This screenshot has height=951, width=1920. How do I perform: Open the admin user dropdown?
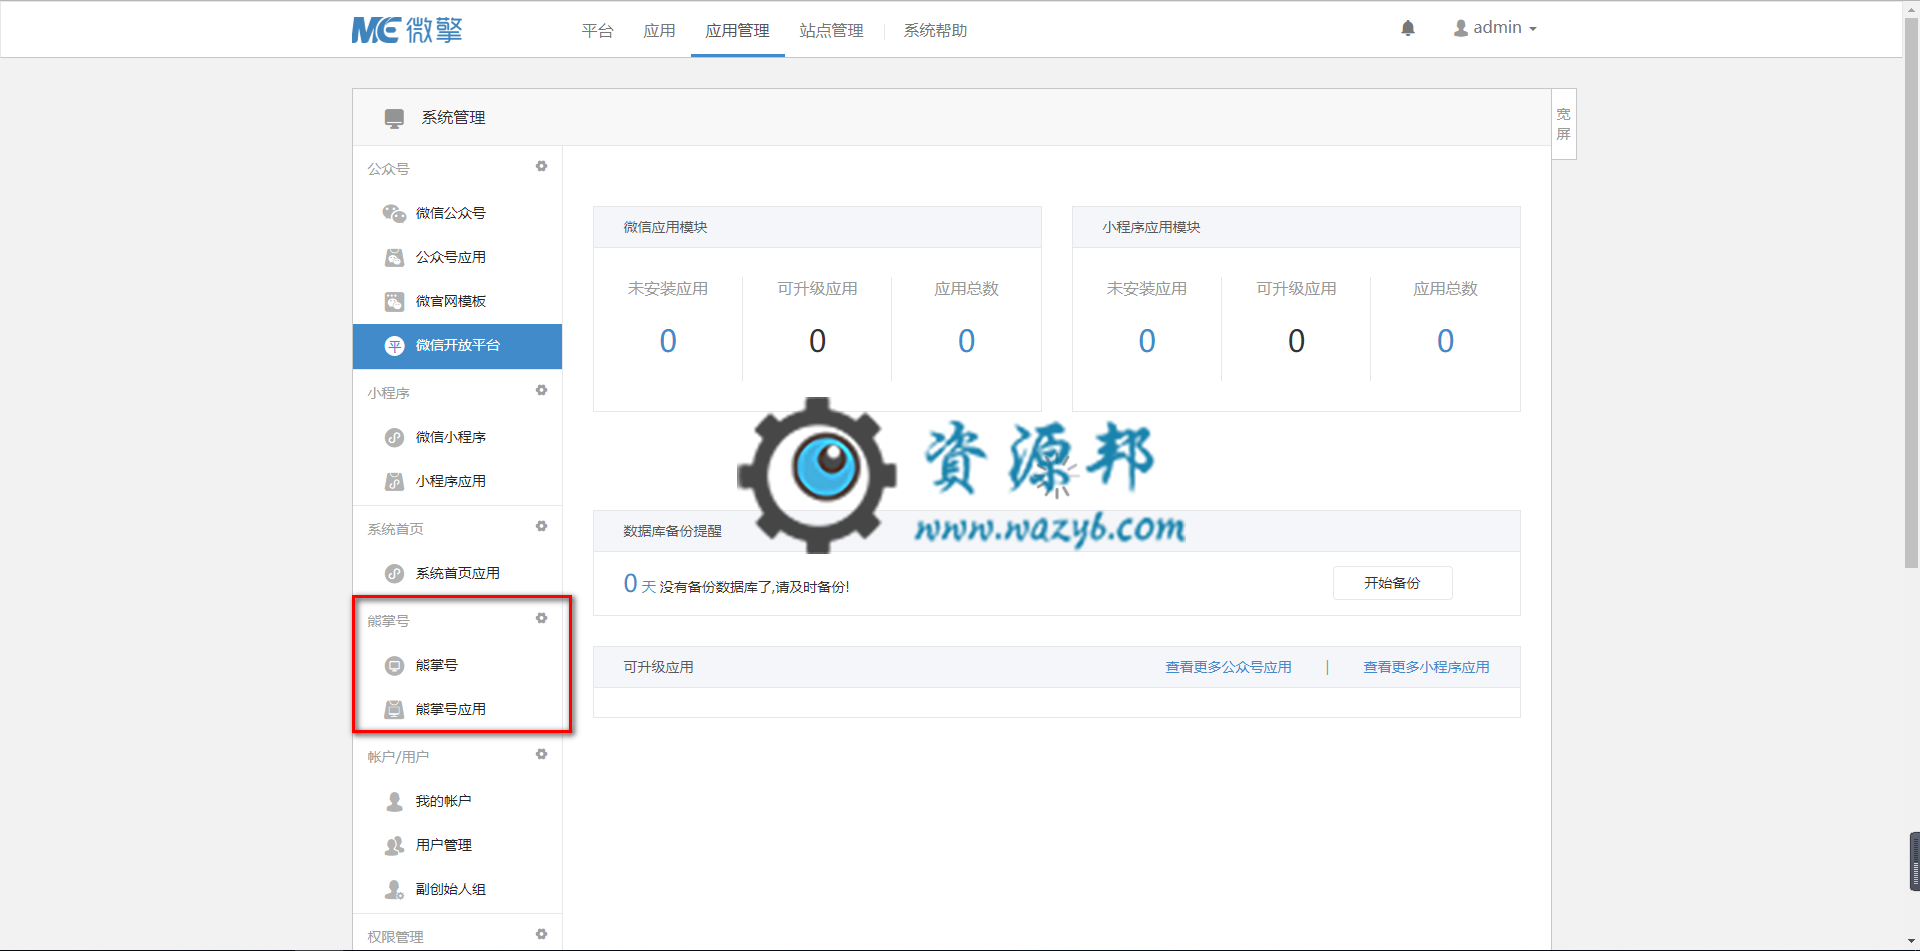click(1495, 28)
